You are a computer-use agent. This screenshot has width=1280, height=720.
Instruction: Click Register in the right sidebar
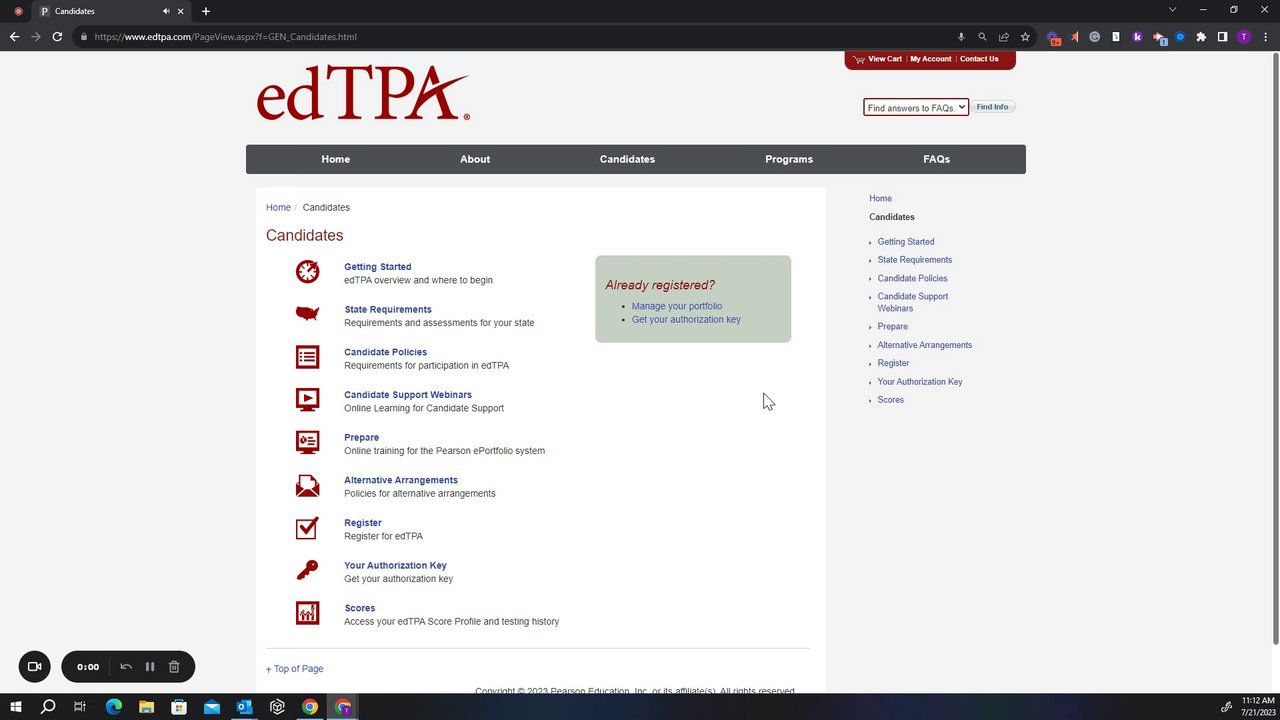click(x=894, y=364)
